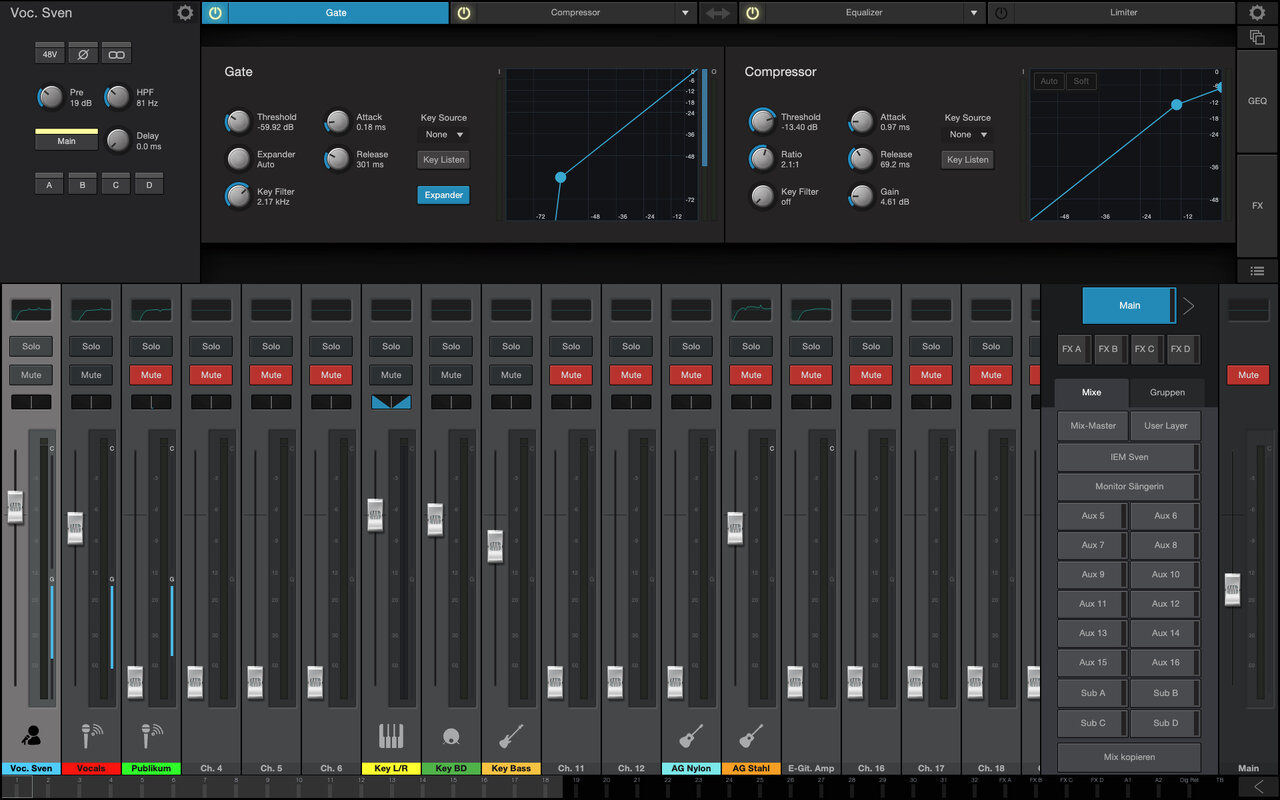Toggle the phase invert (Ø) button
1280x800 pixels.
click(83, 54)
